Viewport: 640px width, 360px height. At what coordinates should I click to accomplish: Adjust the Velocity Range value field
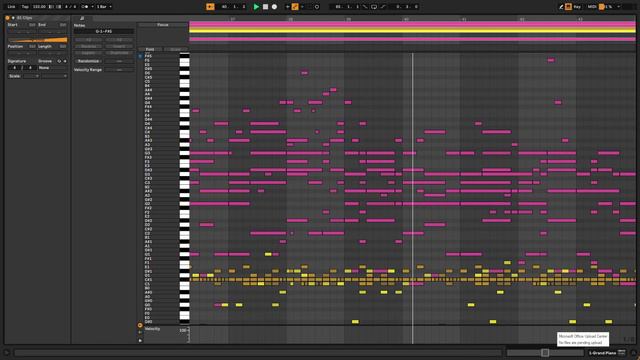click(119, 70)
